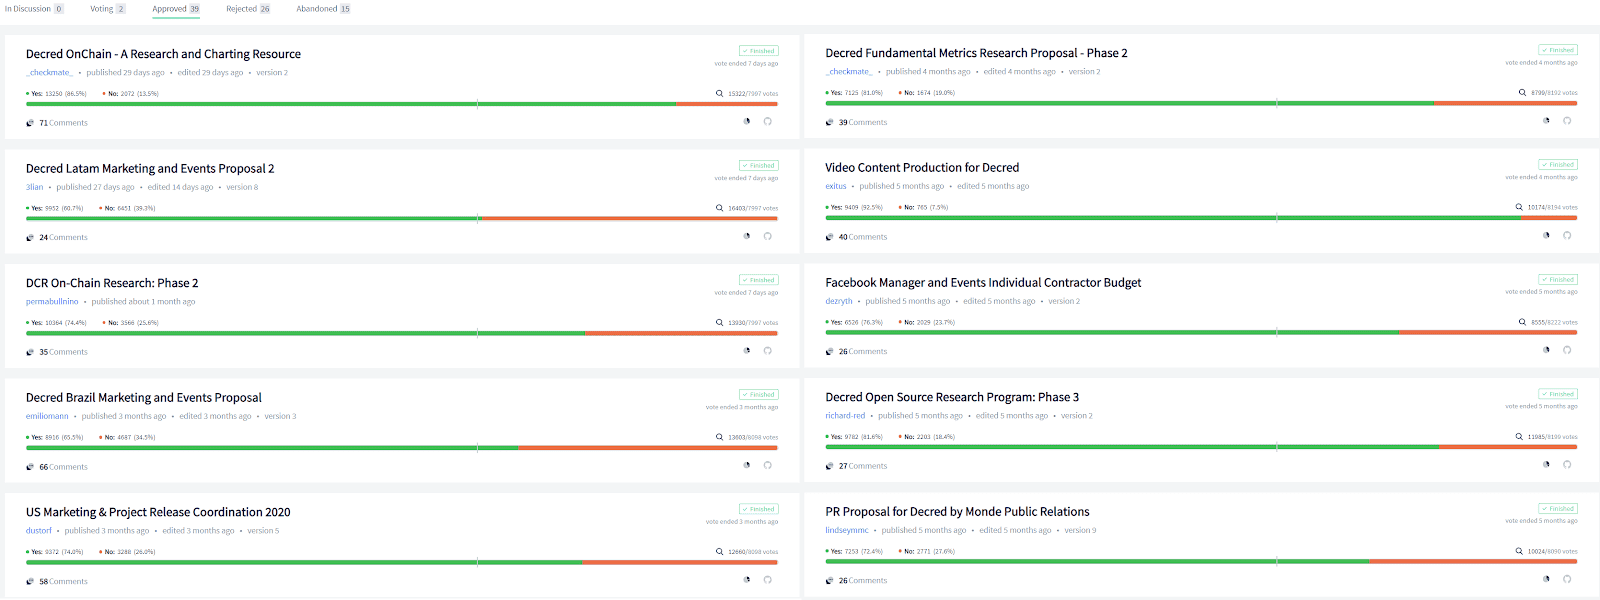The width and height of the screenshot is (1600, 600).
Task: Open the Decred Latam Marketing and Events Proposal 2
Action: 150,169
